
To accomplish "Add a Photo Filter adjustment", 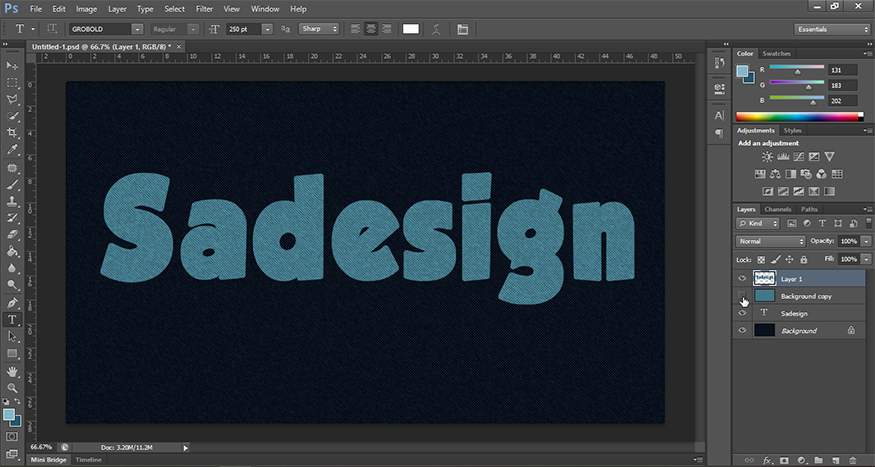I will [x=806, y=174].
